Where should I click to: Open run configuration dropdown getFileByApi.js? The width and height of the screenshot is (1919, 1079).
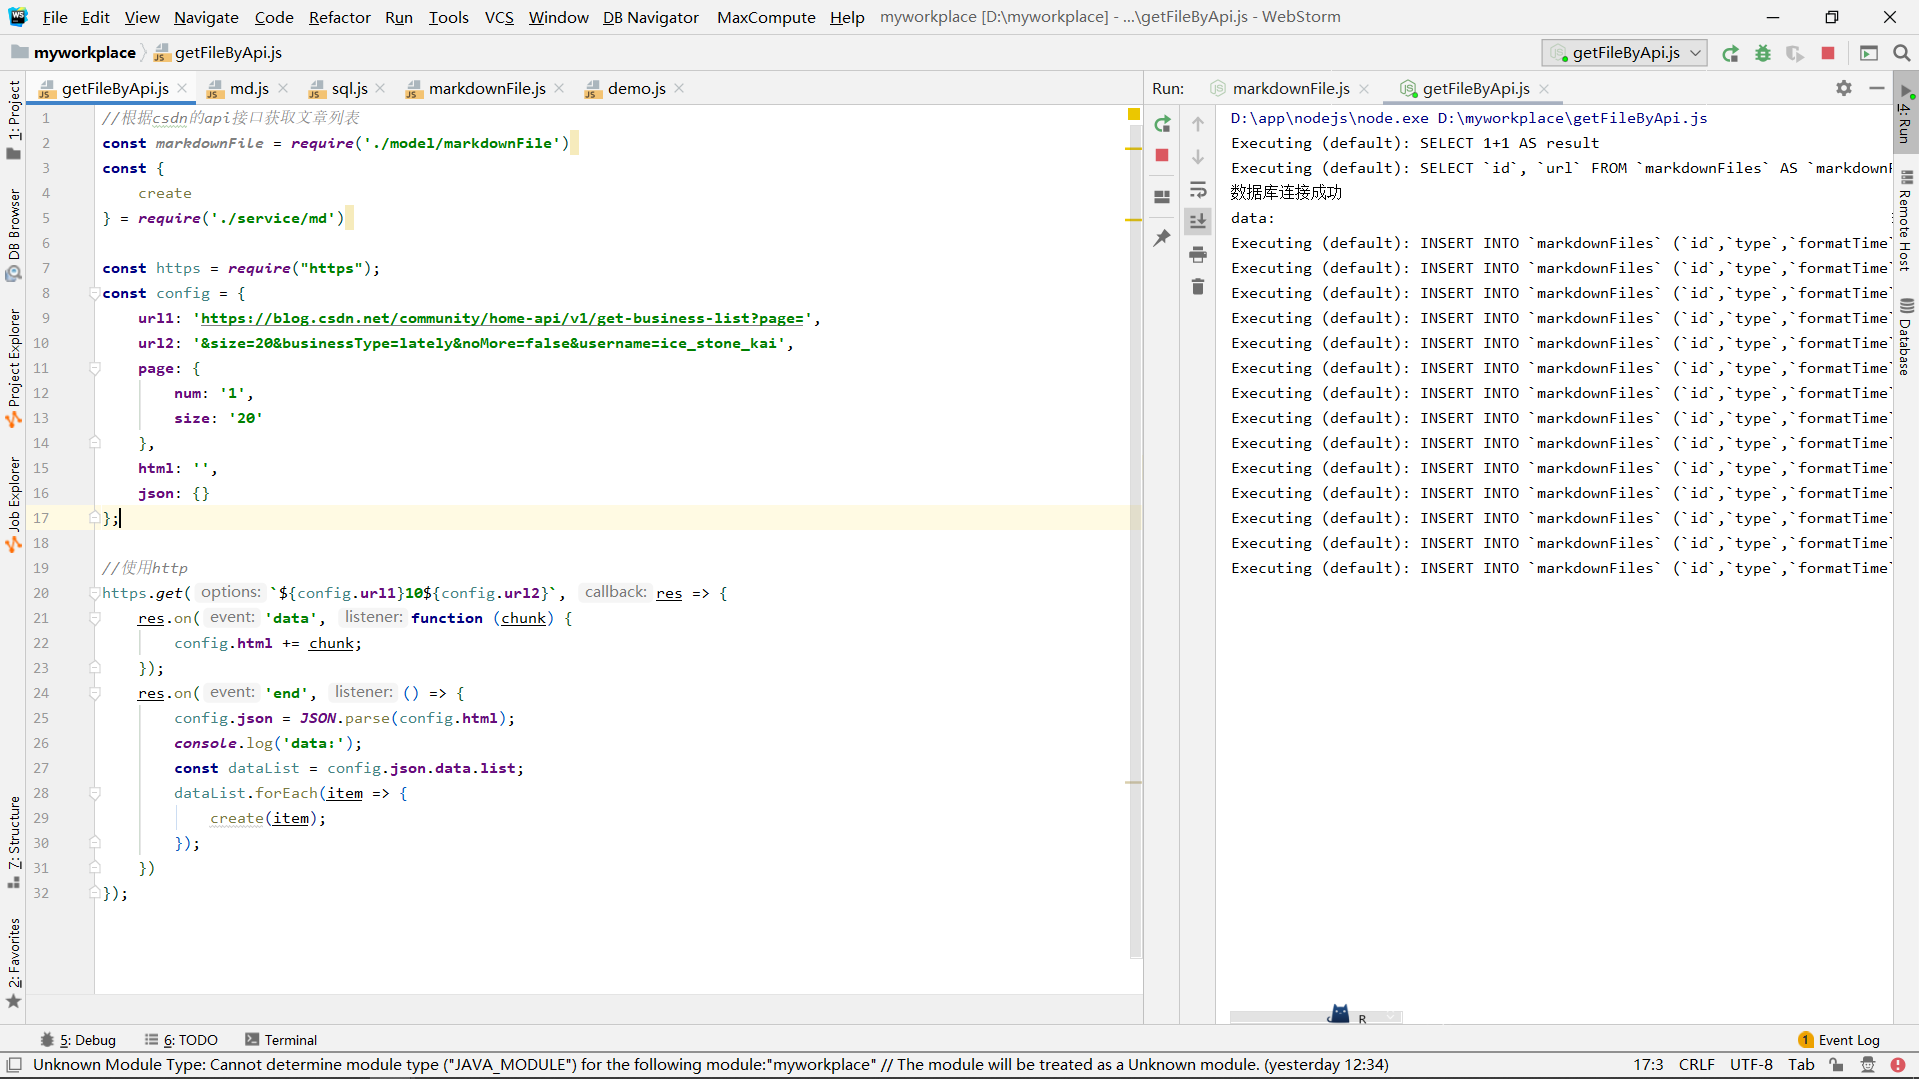tap(1625, 53)
